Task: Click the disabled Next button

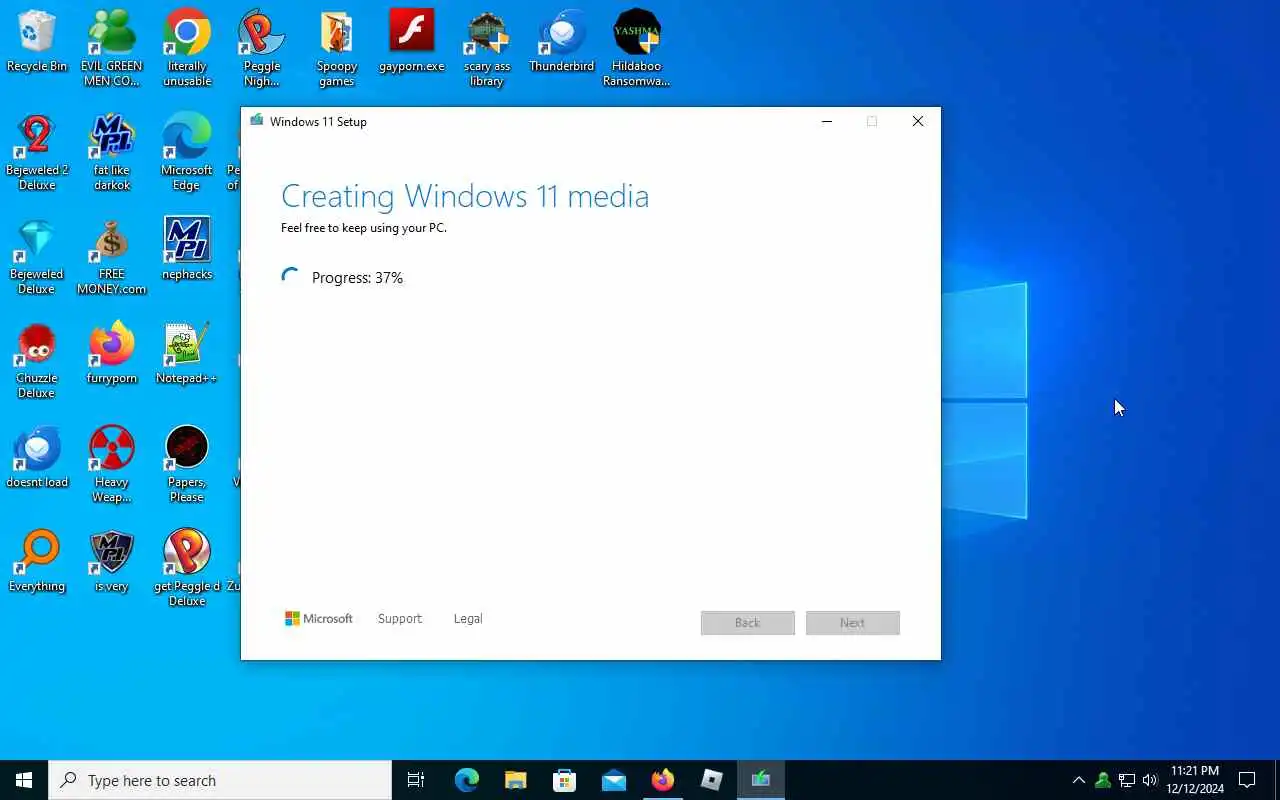Action: 853,623
